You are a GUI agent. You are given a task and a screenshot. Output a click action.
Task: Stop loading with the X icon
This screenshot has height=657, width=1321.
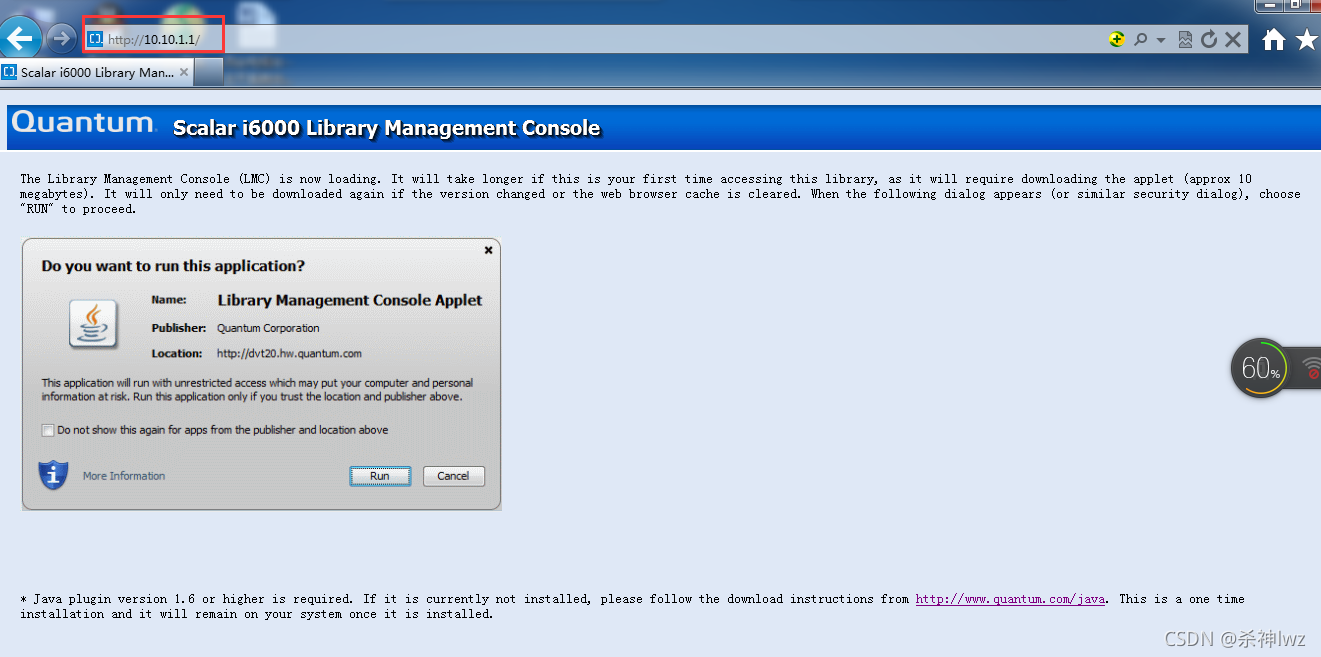point(1233,39)
